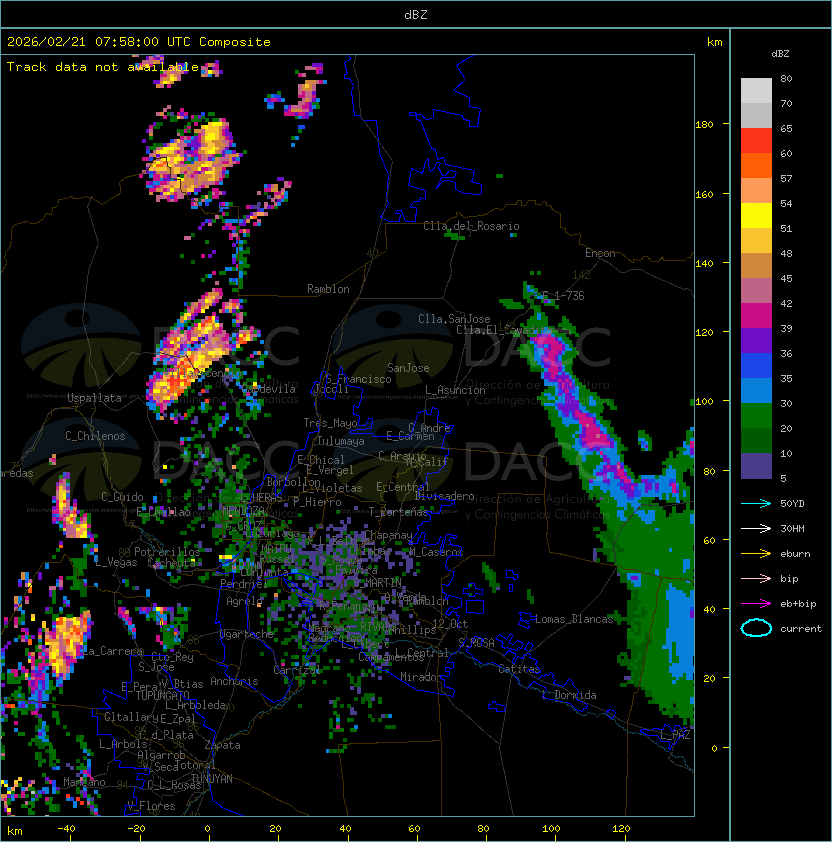
Task: Click the pink bip arrow in legend
Action: 756,578
